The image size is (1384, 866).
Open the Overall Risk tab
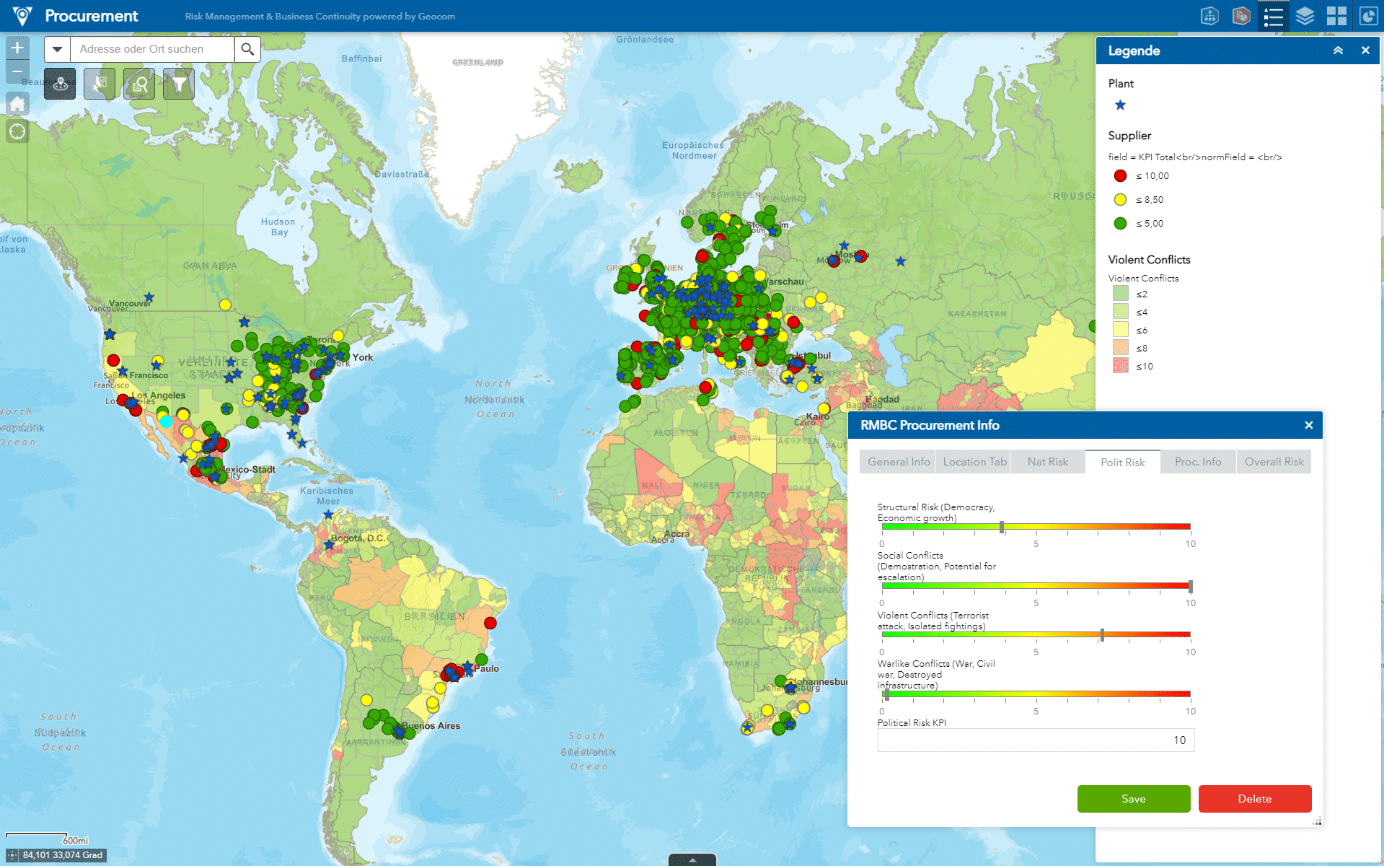coord(1273,462)
